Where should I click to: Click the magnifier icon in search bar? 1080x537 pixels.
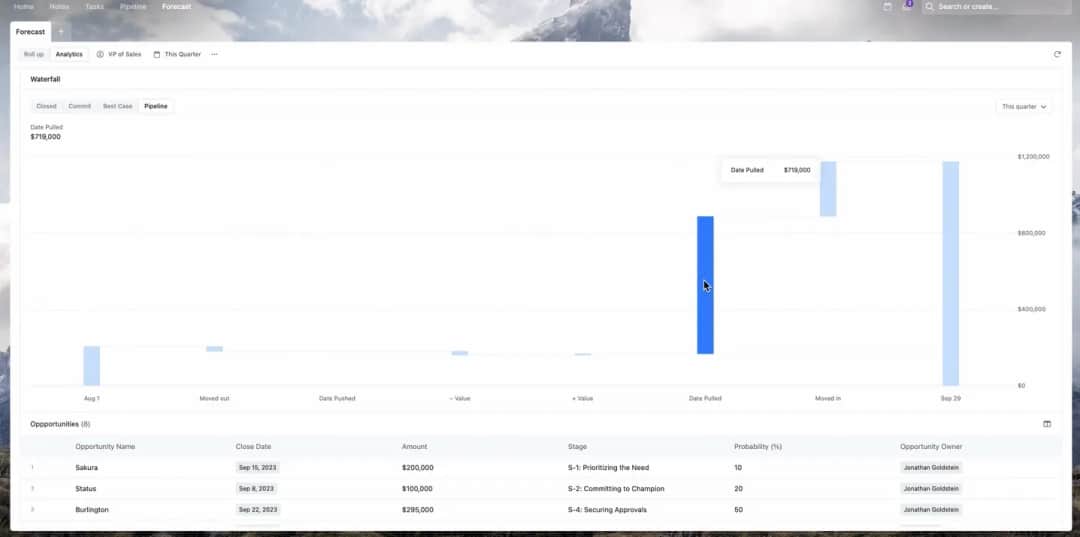[929, 6]
